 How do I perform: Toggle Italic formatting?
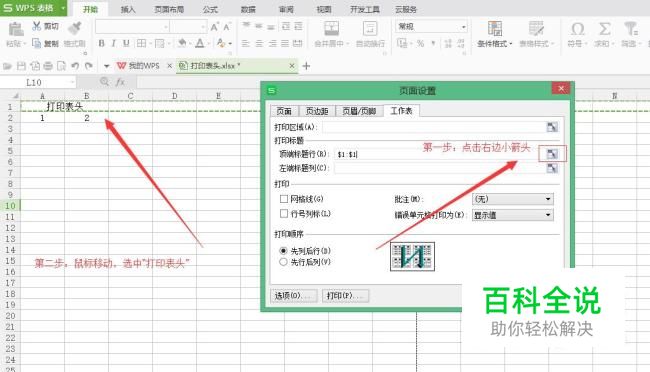(114, 43)
